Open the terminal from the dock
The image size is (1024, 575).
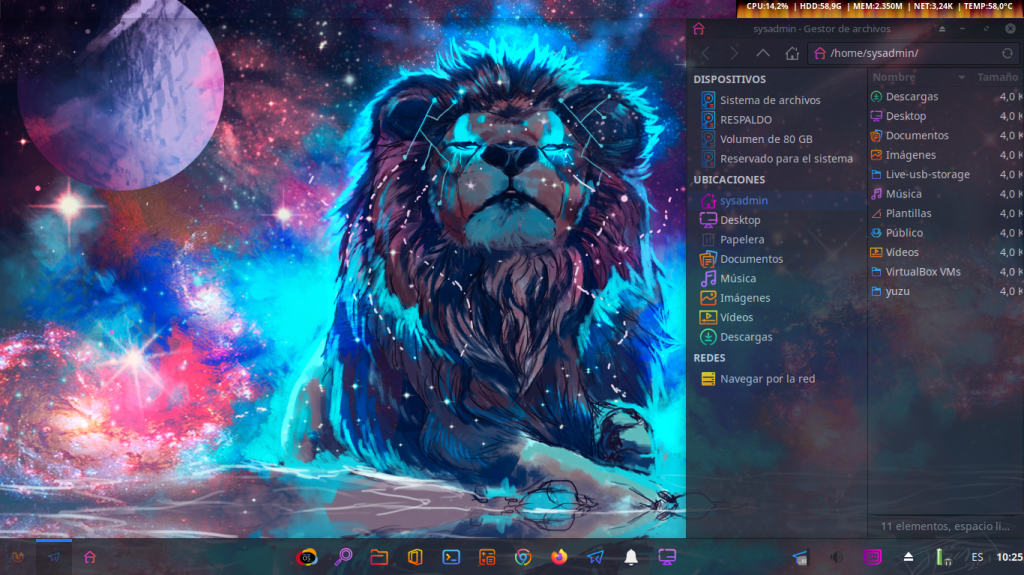click(451, 557)
